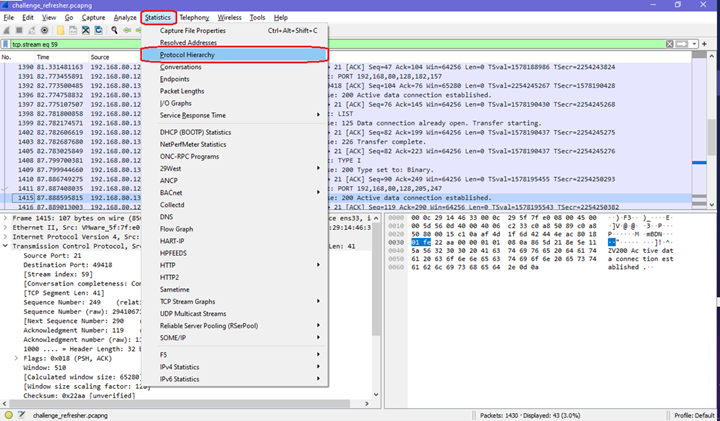Clear the display filter with X icon
The image size is (720, 421).
[x=669, y=44]
